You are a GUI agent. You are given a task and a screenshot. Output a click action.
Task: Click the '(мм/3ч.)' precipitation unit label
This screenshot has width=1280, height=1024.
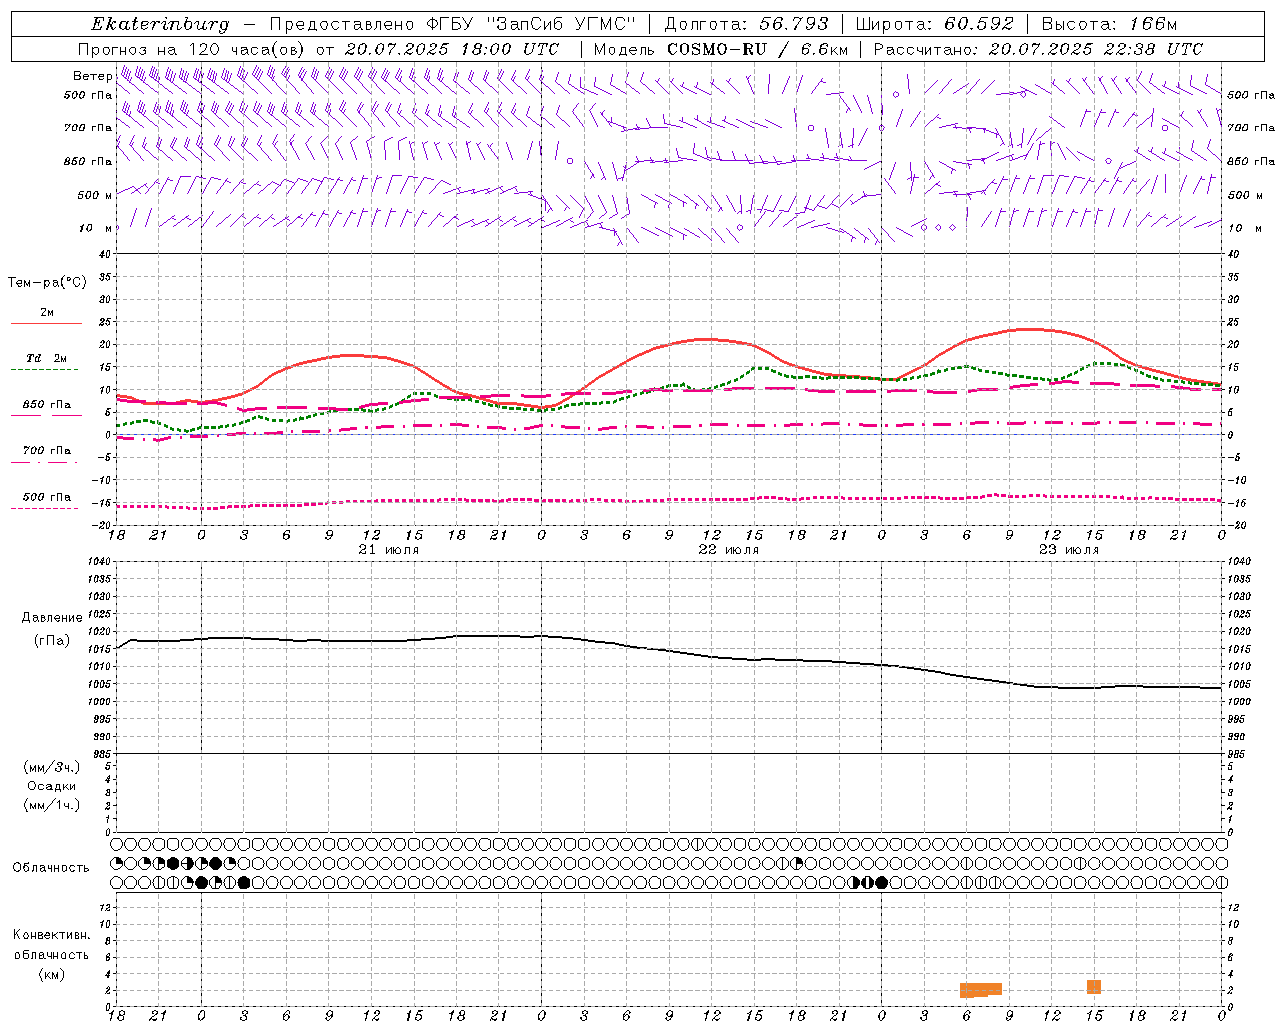(x=52, y=767)
